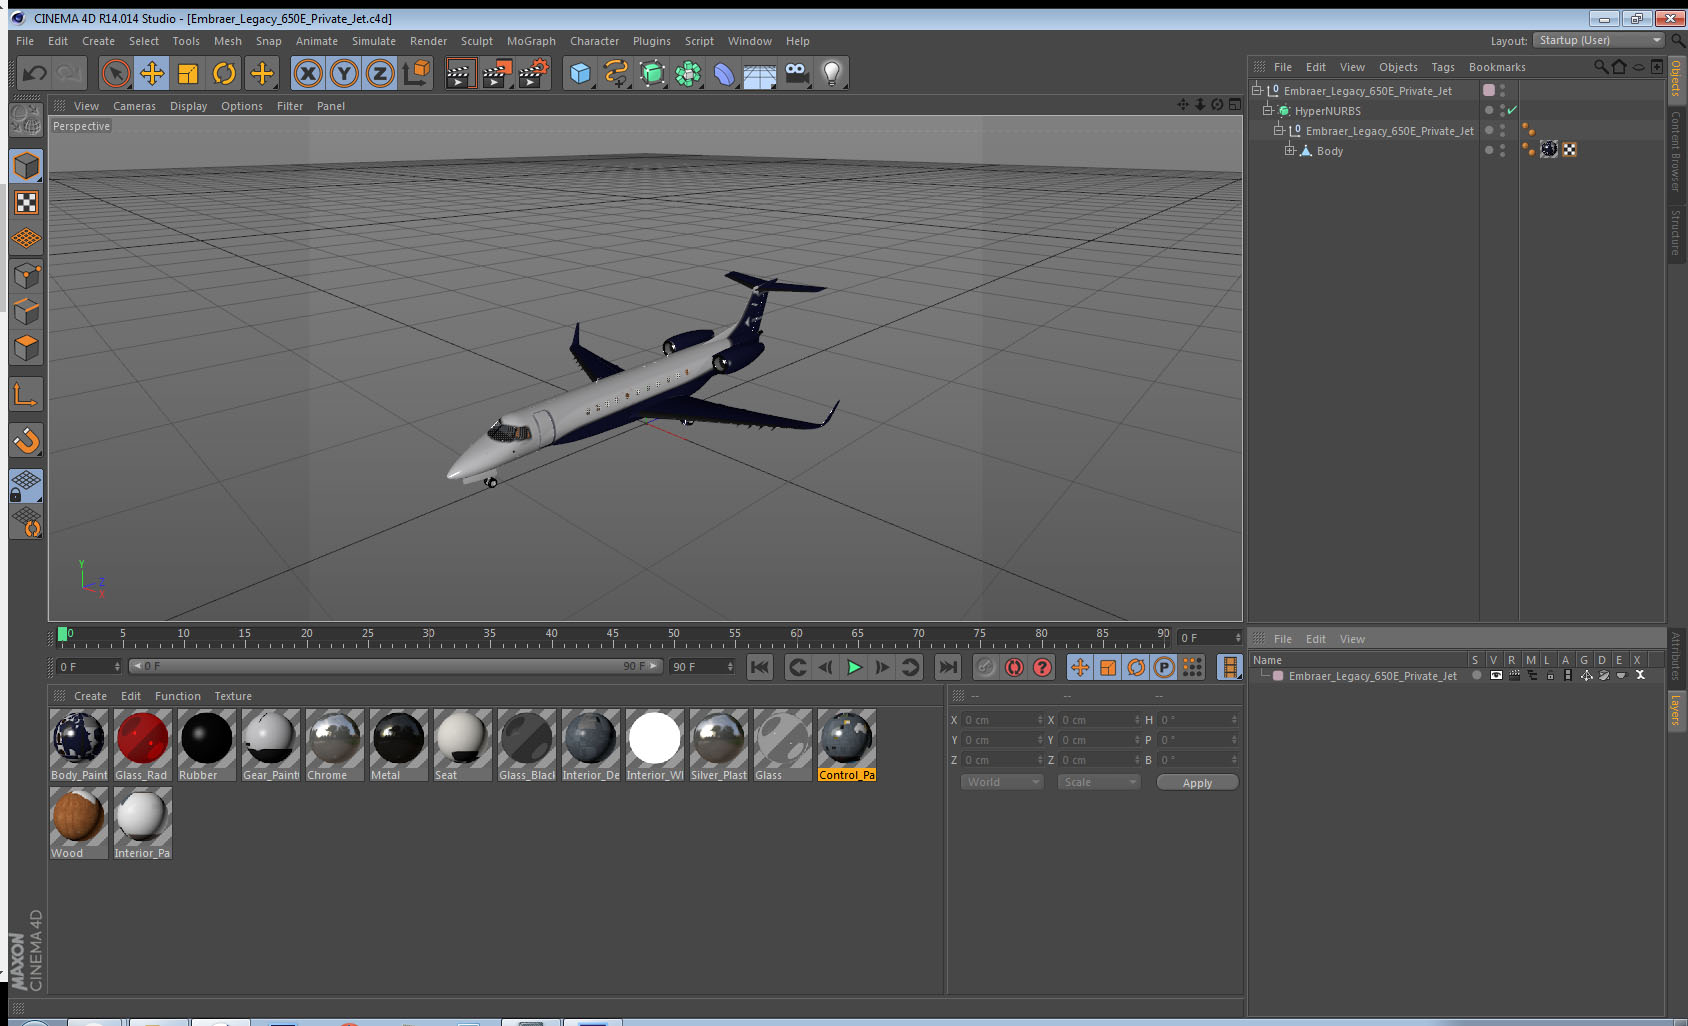Open viewport Display menu
Screen dimensions: 1688x1026
188,106
